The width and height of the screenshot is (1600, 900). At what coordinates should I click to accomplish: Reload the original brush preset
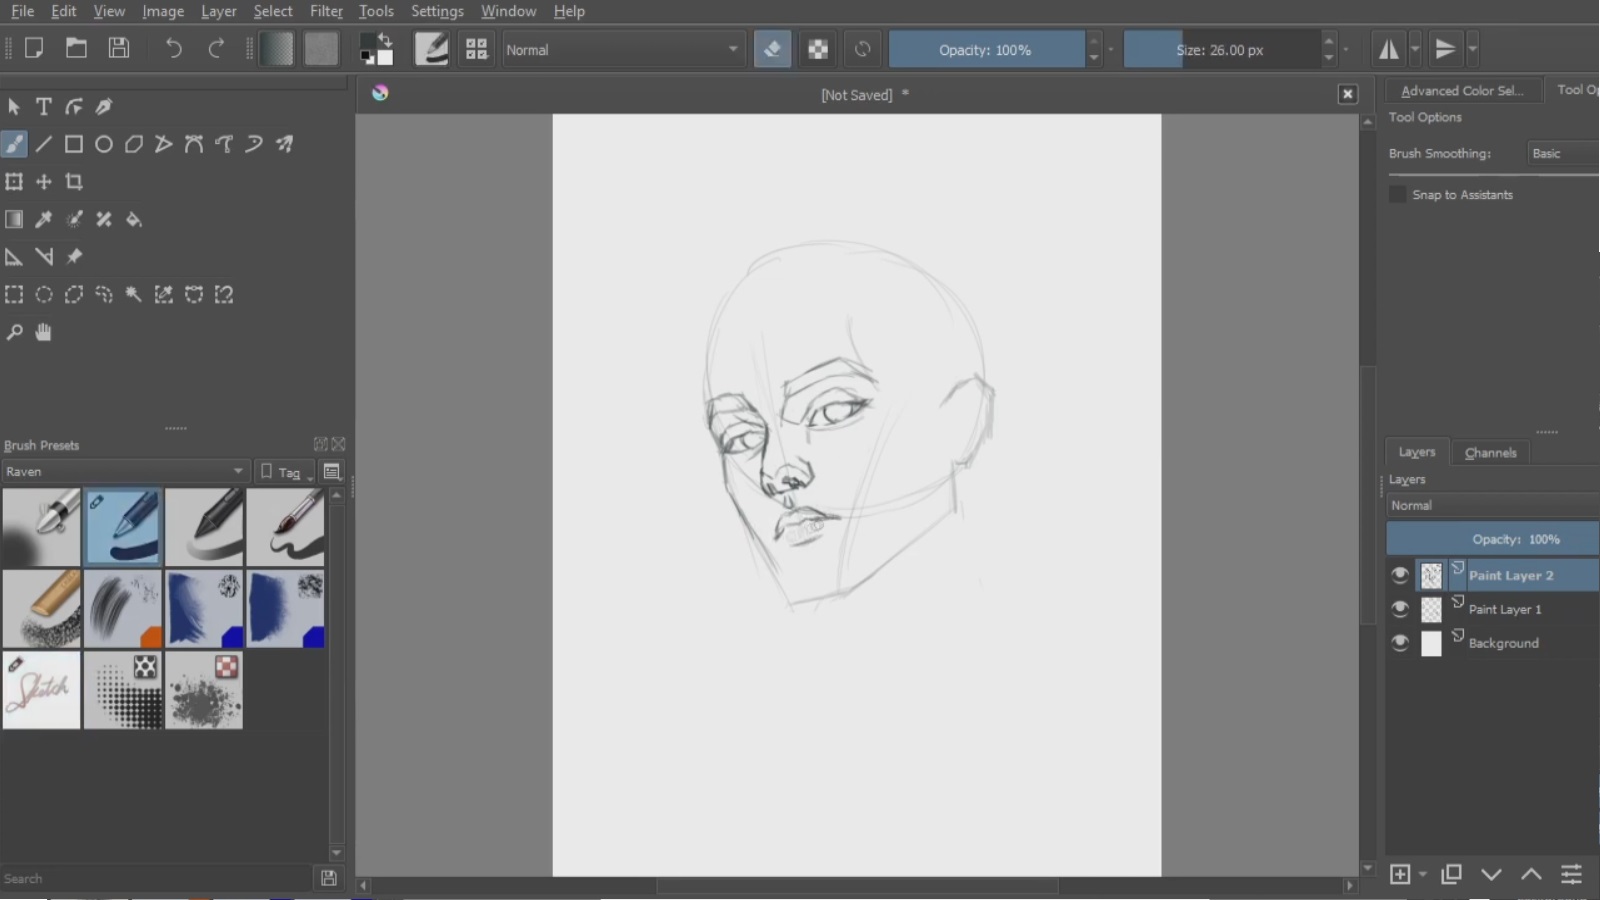coord(862,49)
